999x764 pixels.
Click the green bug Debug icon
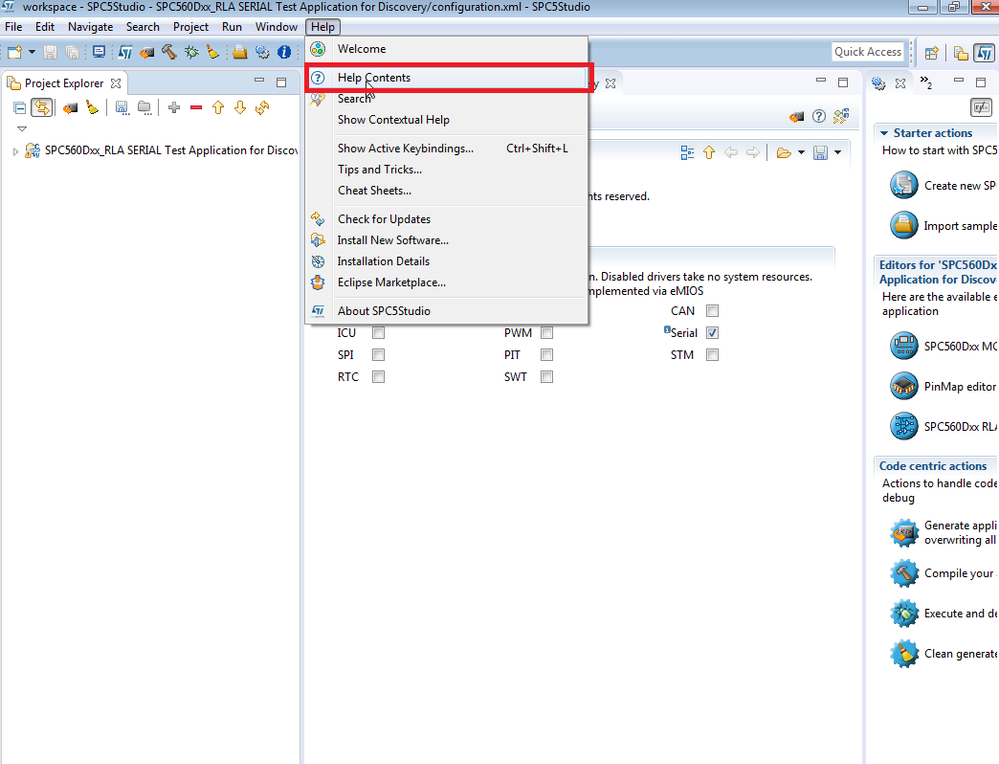(x=191, y=52)
